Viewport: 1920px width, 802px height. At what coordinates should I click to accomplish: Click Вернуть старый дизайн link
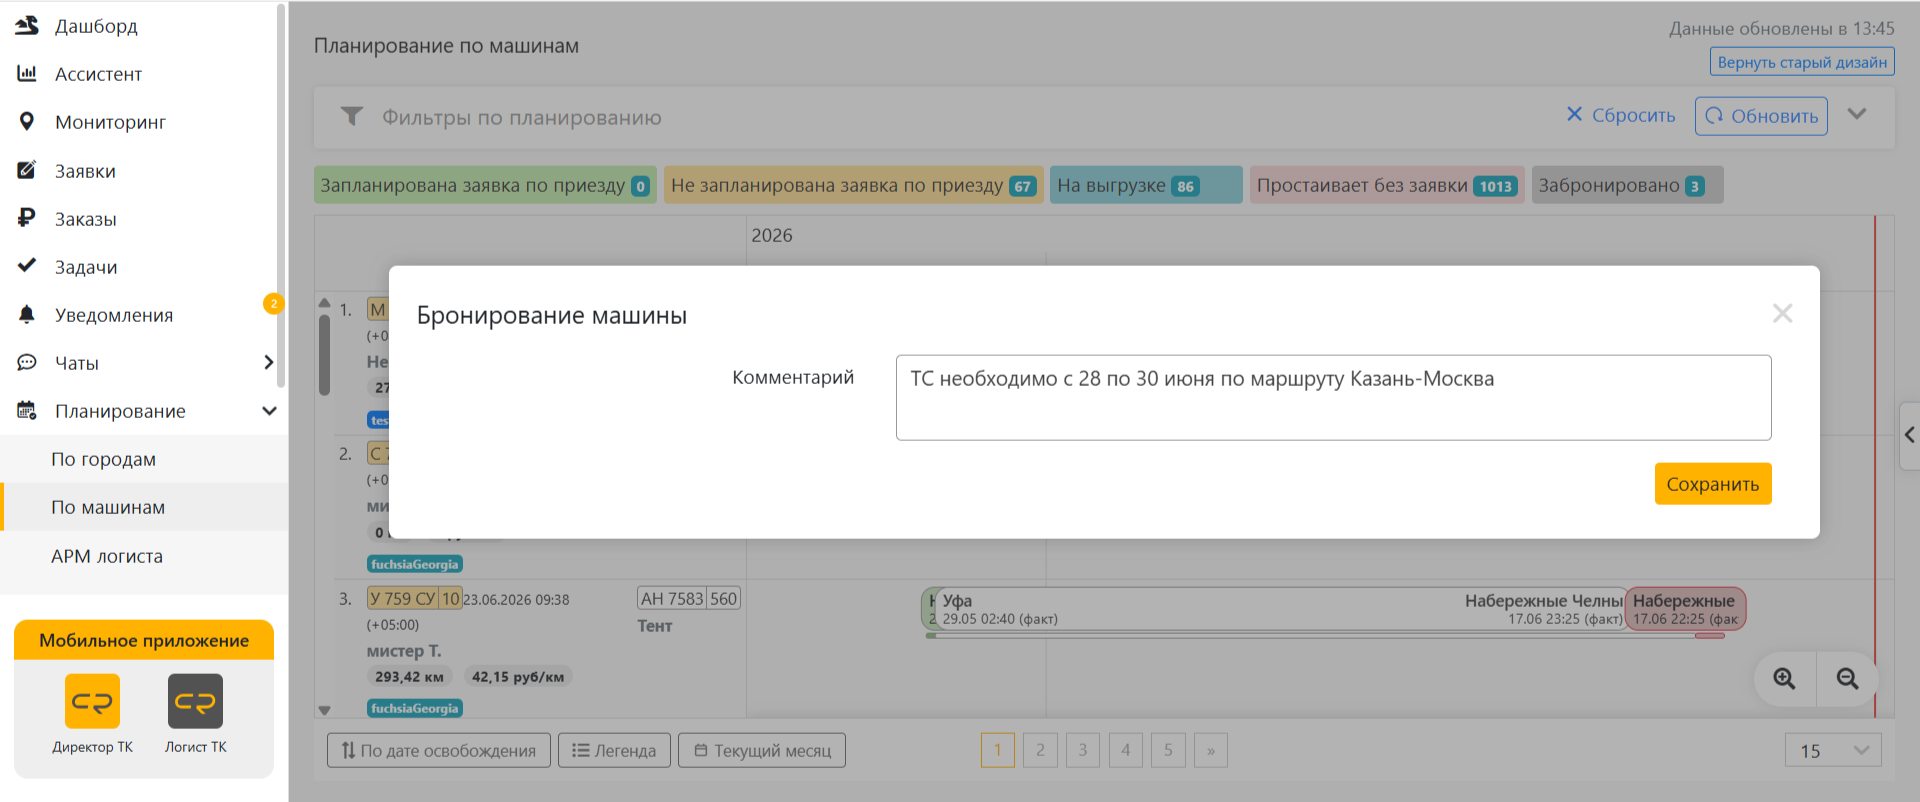tap(1802, 62)
